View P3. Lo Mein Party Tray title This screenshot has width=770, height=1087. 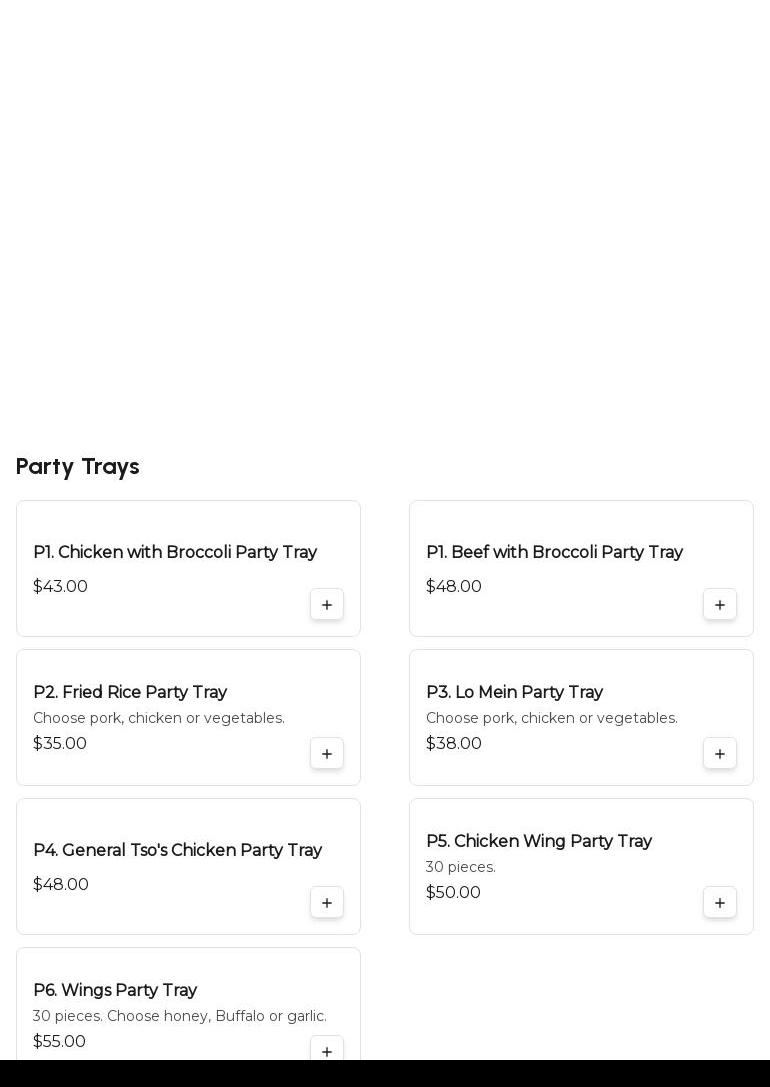(x=514, y=692)
